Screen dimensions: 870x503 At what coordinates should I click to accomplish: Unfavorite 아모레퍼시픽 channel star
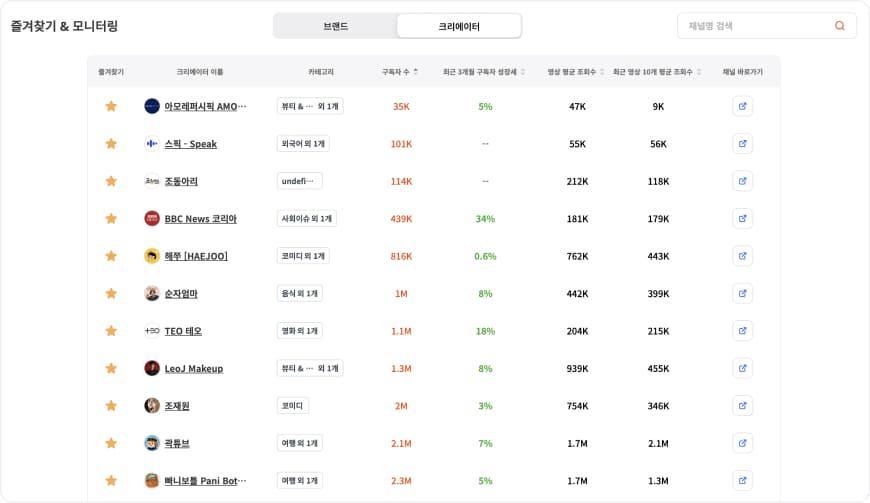[111, 106]
